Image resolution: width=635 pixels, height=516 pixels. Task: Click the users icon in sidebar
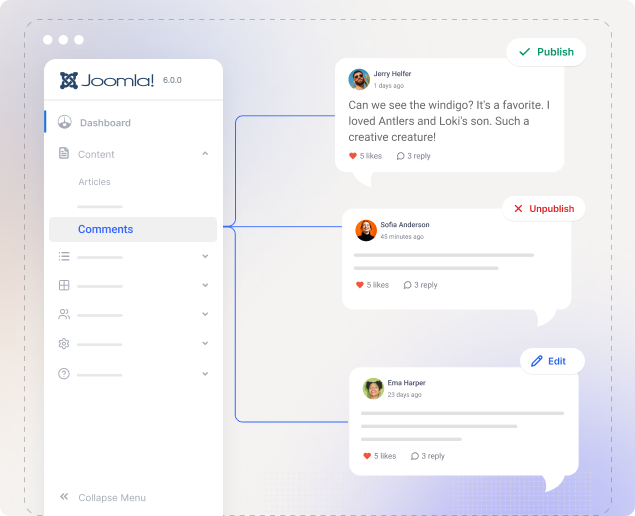[x=64, y=314]
